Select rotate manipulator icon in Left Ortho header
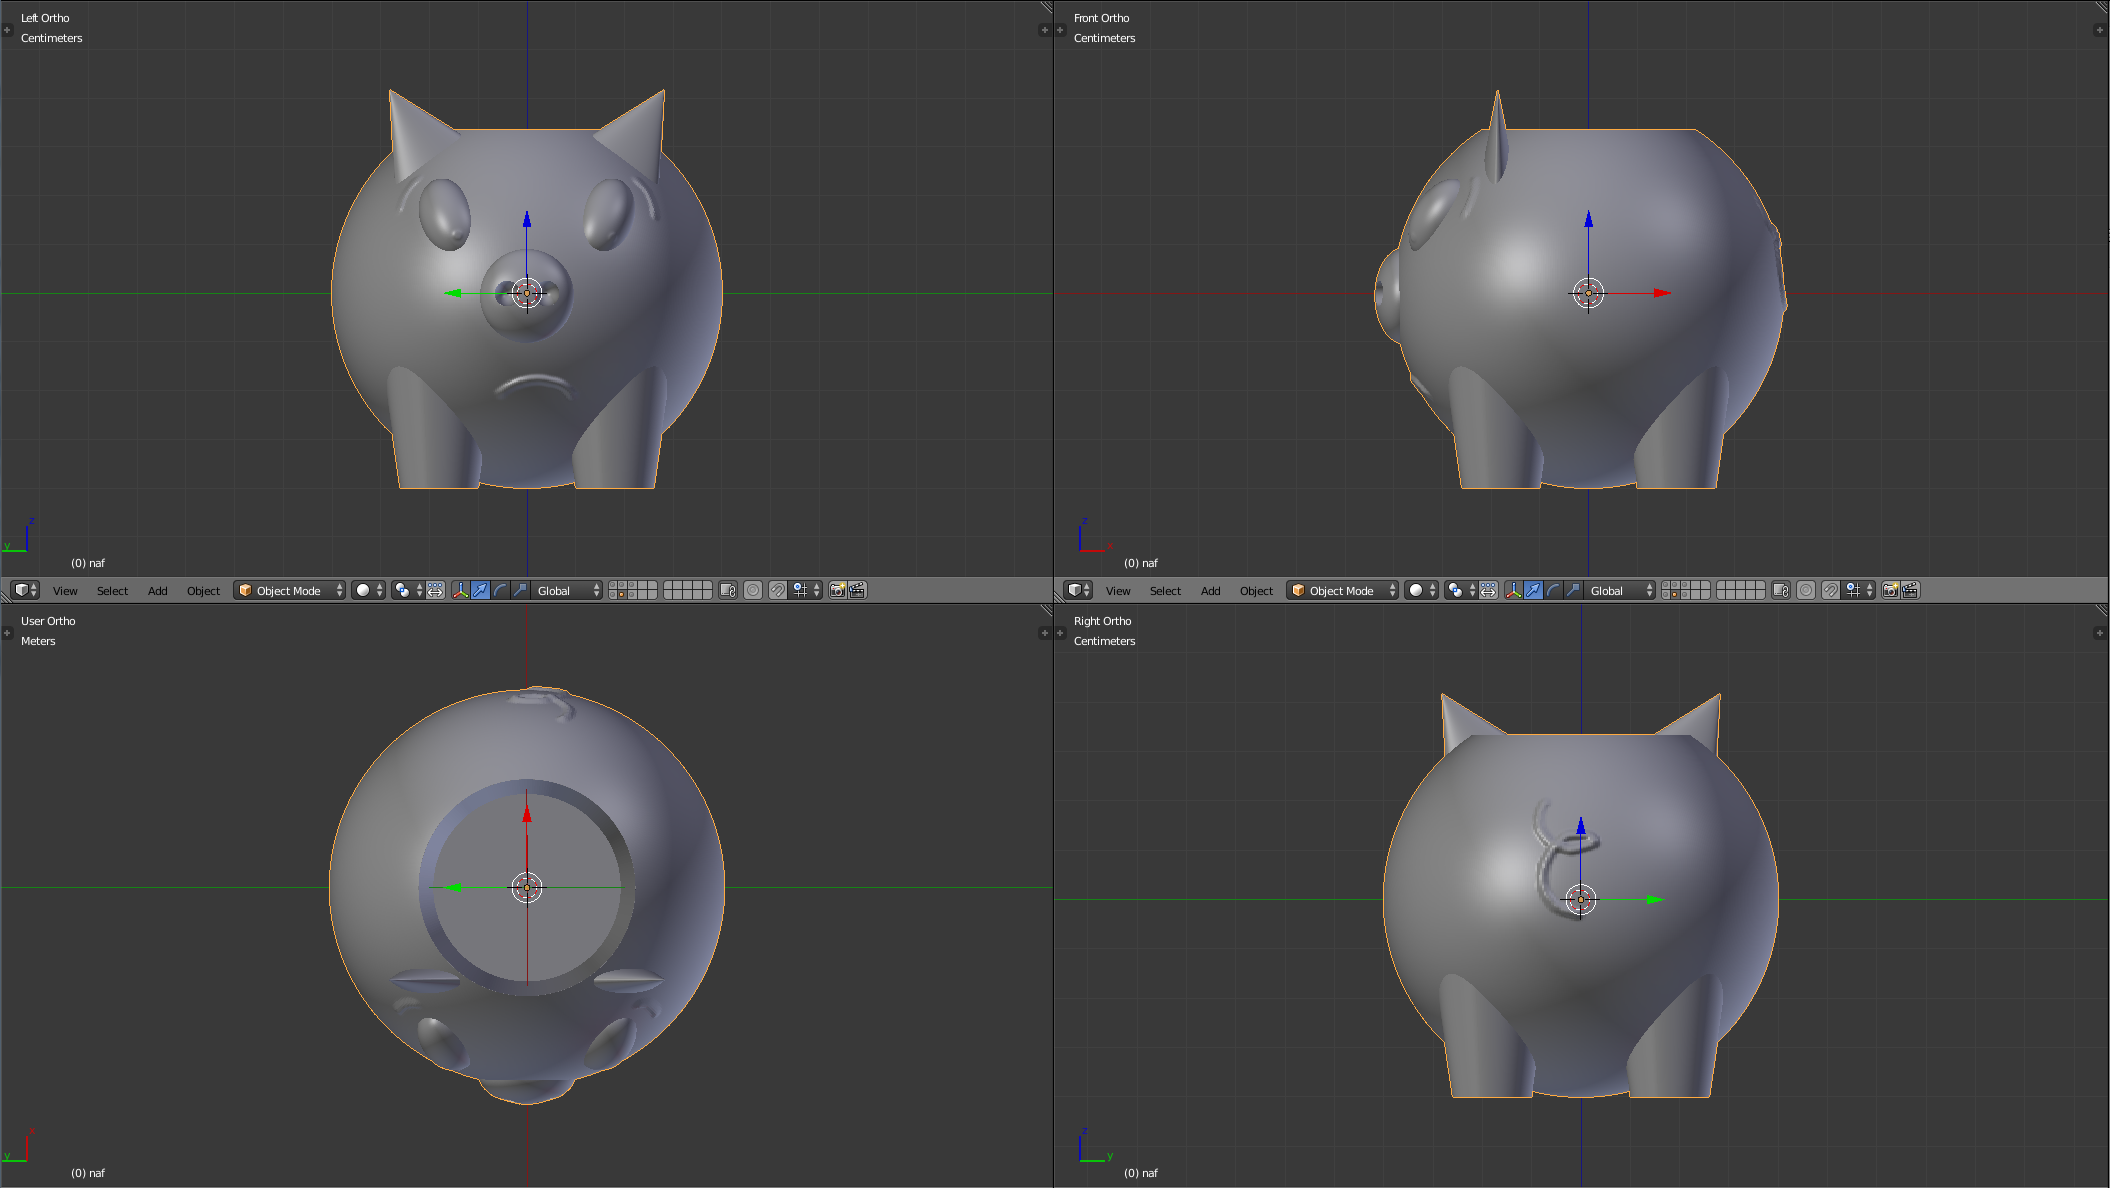The height and width of the screenshot is (1188, 2110). pos(500,590)
